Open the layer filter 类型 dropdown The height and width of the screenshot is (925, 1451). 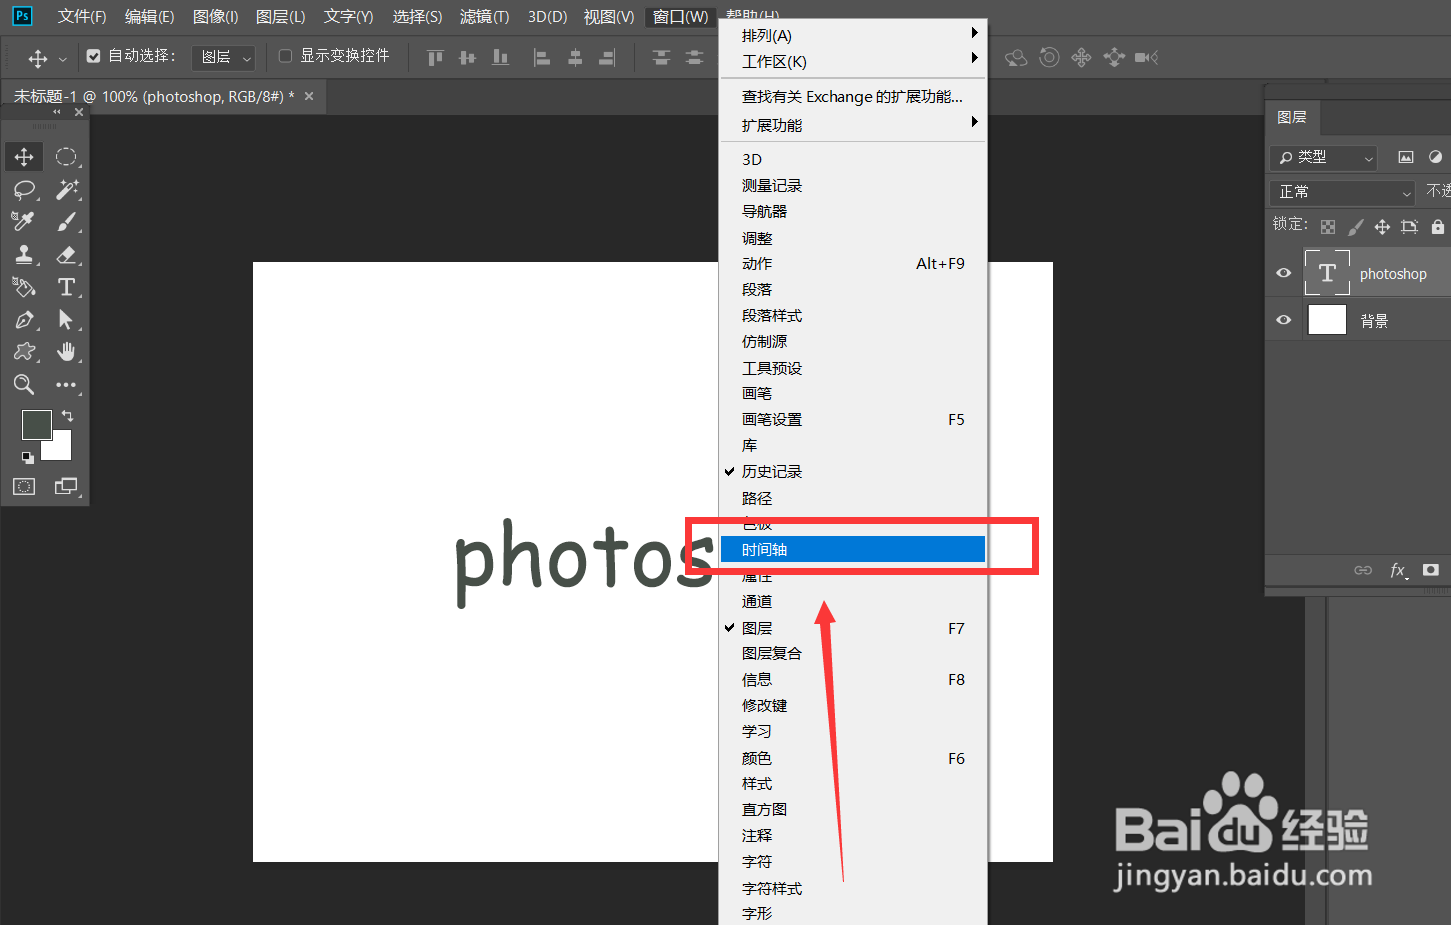click(1324, 157)
